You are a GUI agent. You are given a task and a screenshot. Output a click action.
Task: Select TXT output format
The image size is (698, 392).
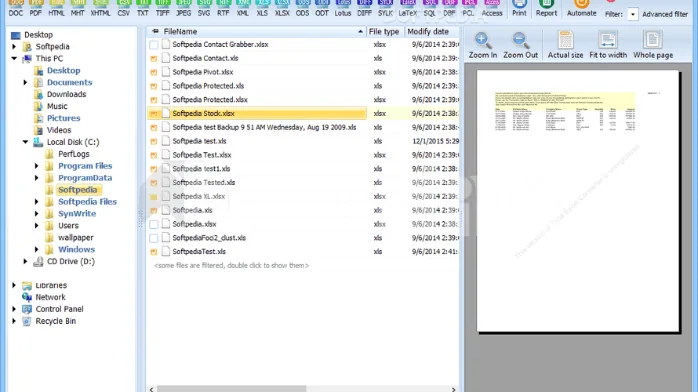pyautogui.click(x=142, y=8)
